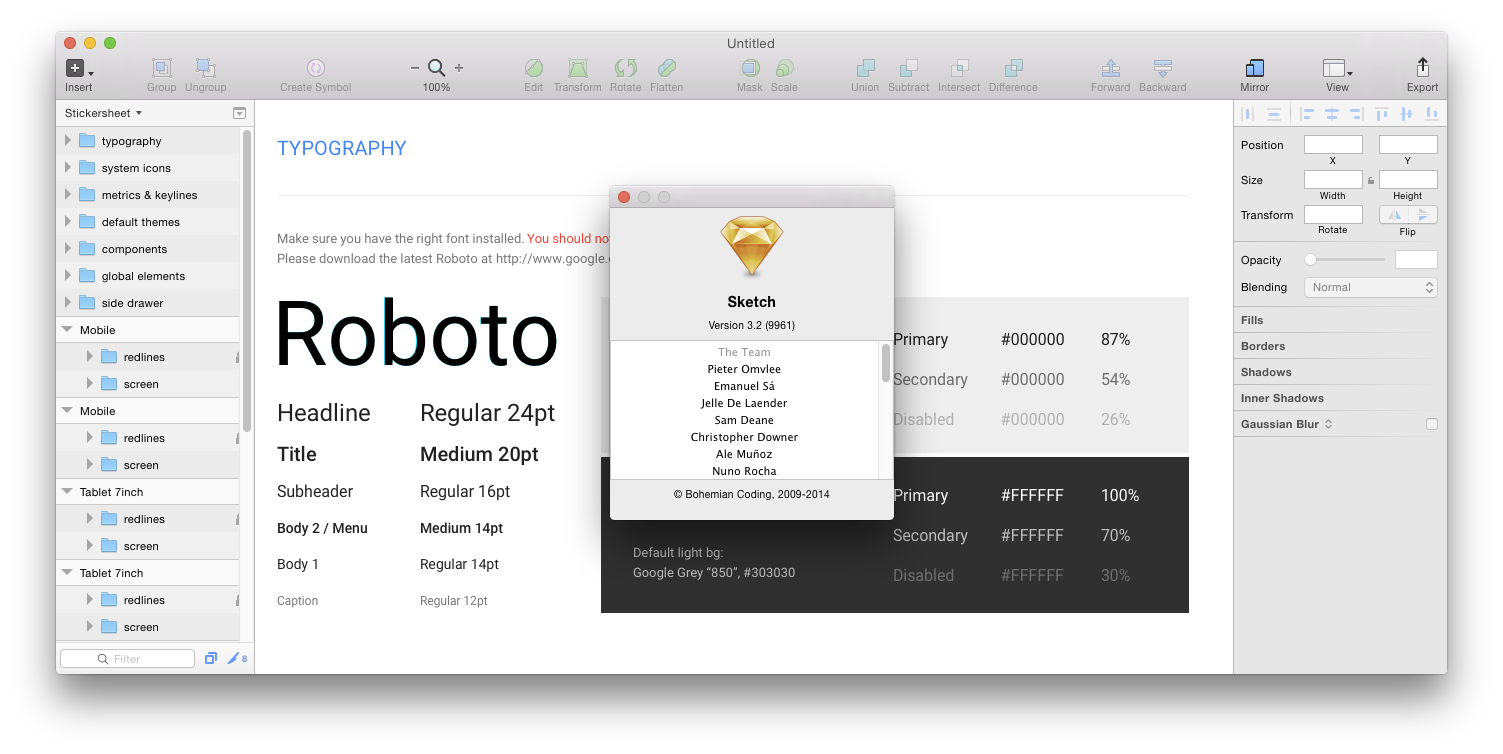Click the align top edges icon

point(1382,114)
